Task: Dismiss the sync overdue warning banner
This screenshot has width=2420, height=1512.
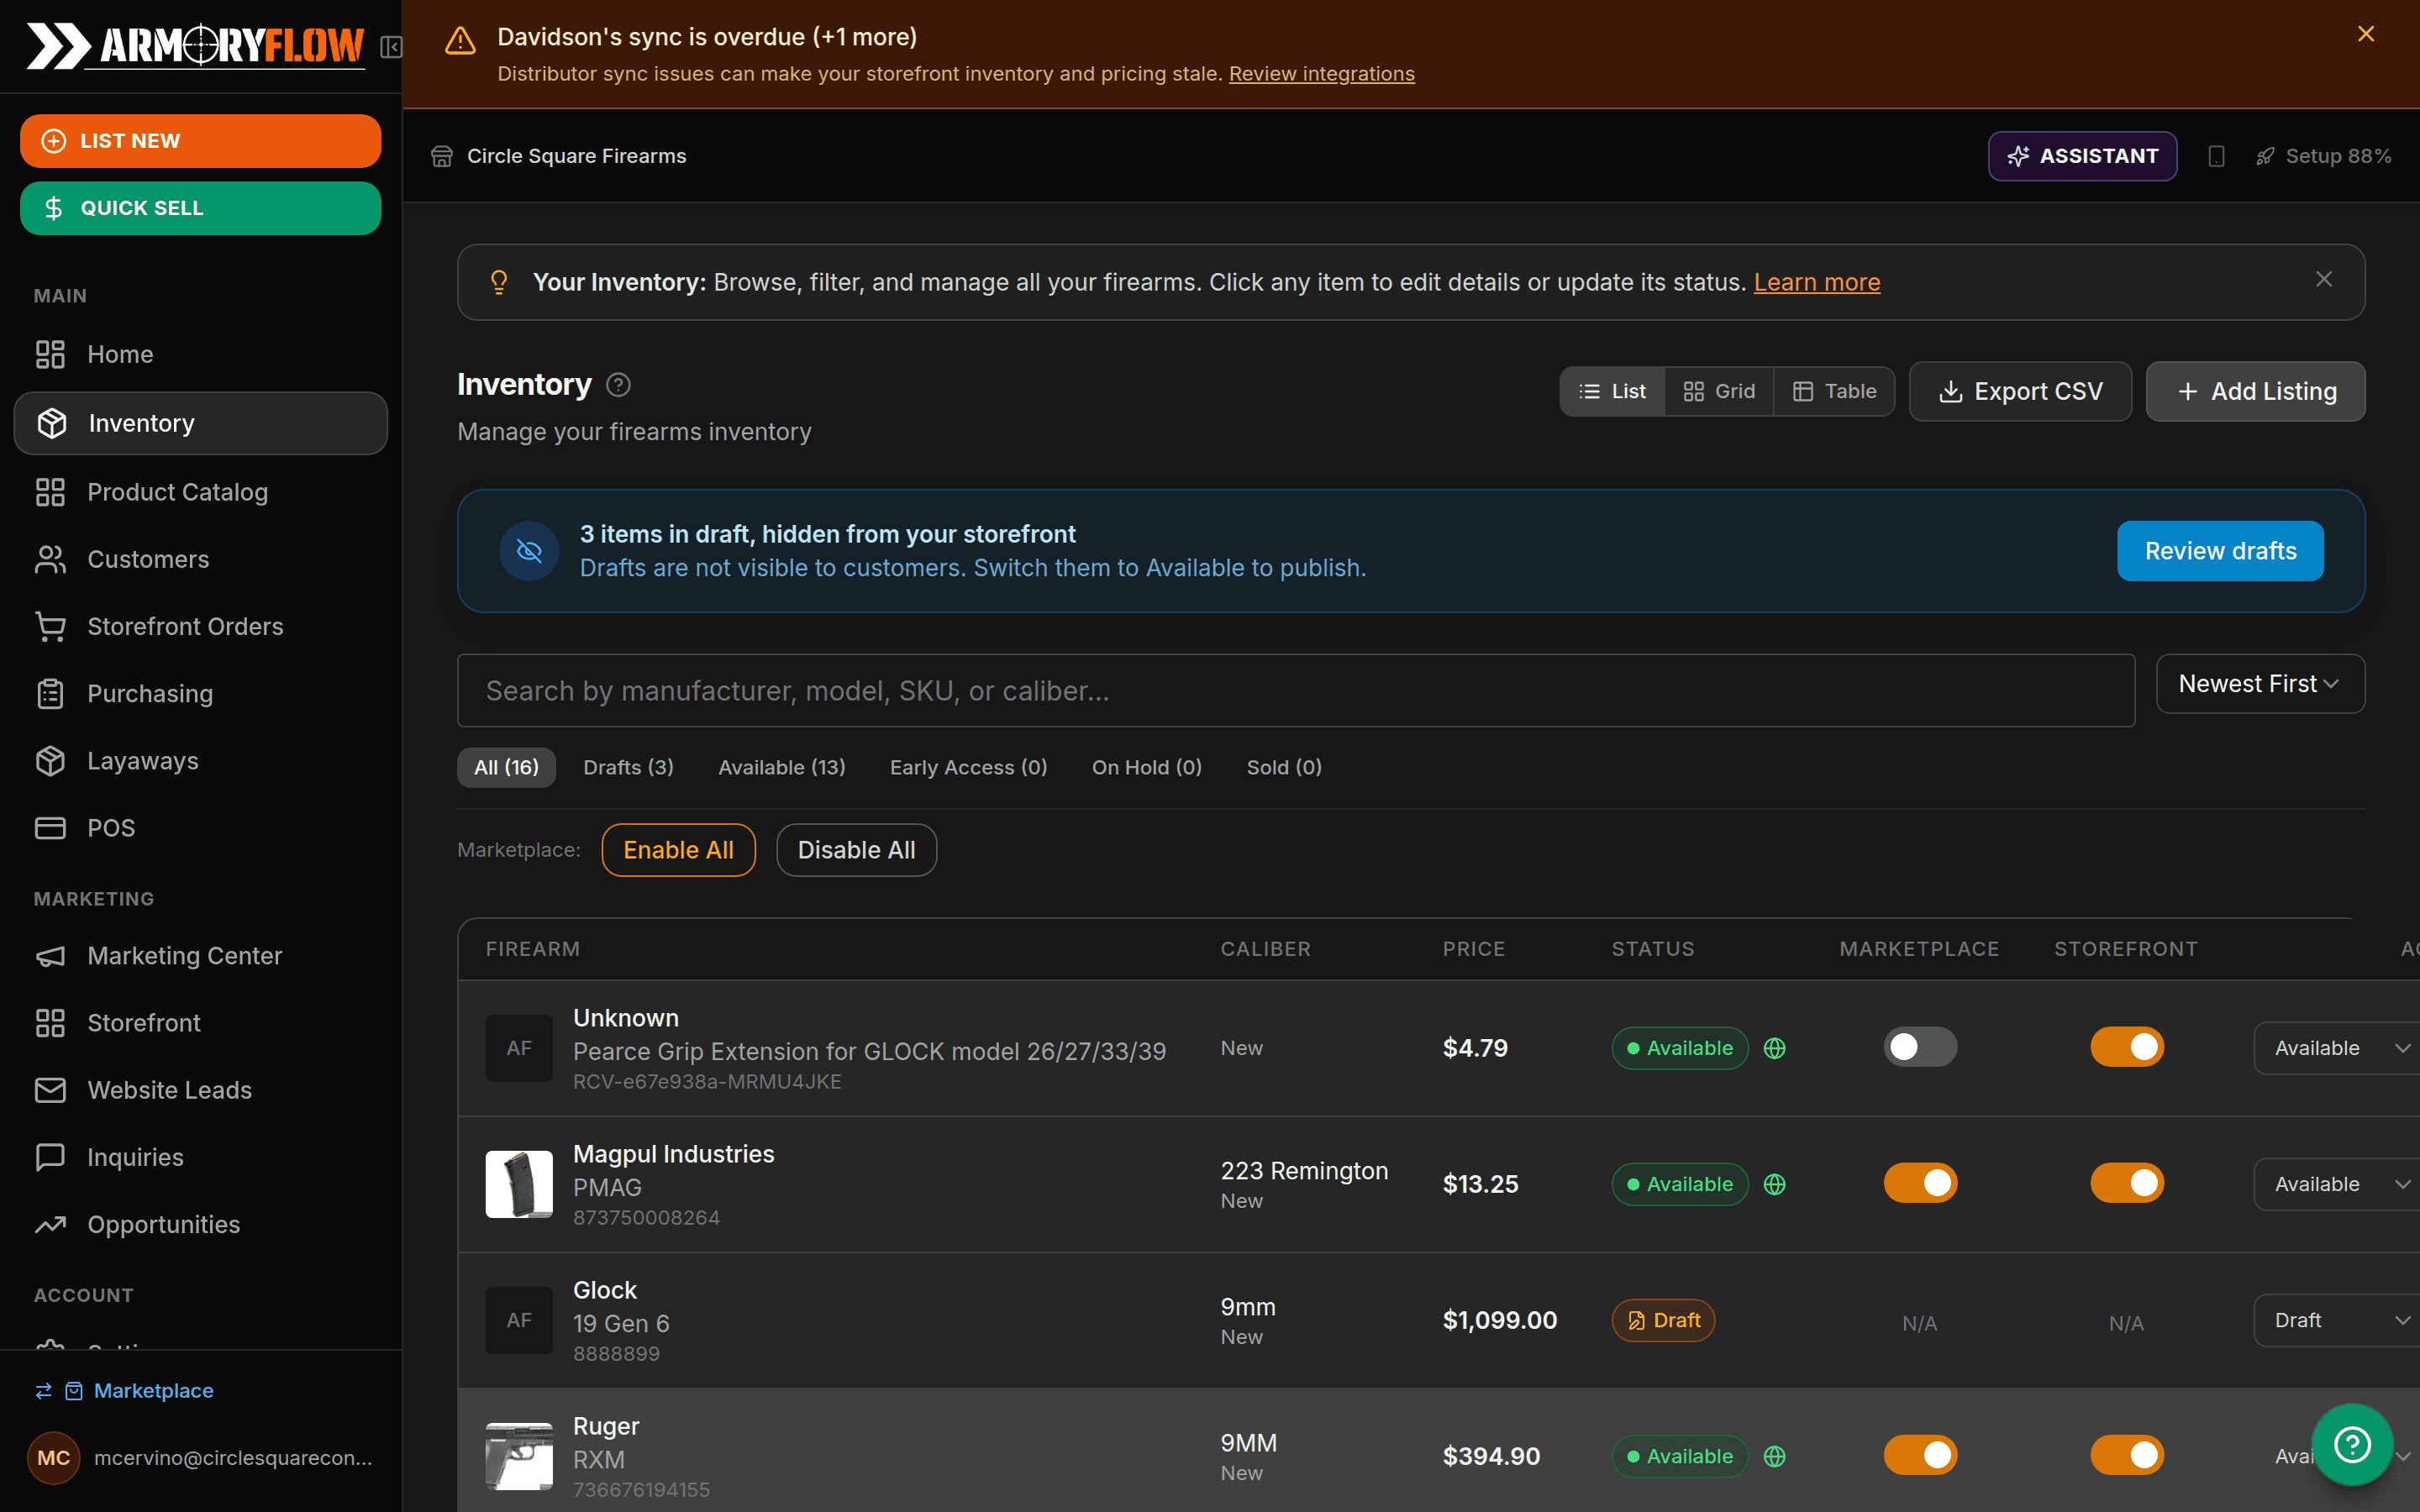Action: point(2365,34)
